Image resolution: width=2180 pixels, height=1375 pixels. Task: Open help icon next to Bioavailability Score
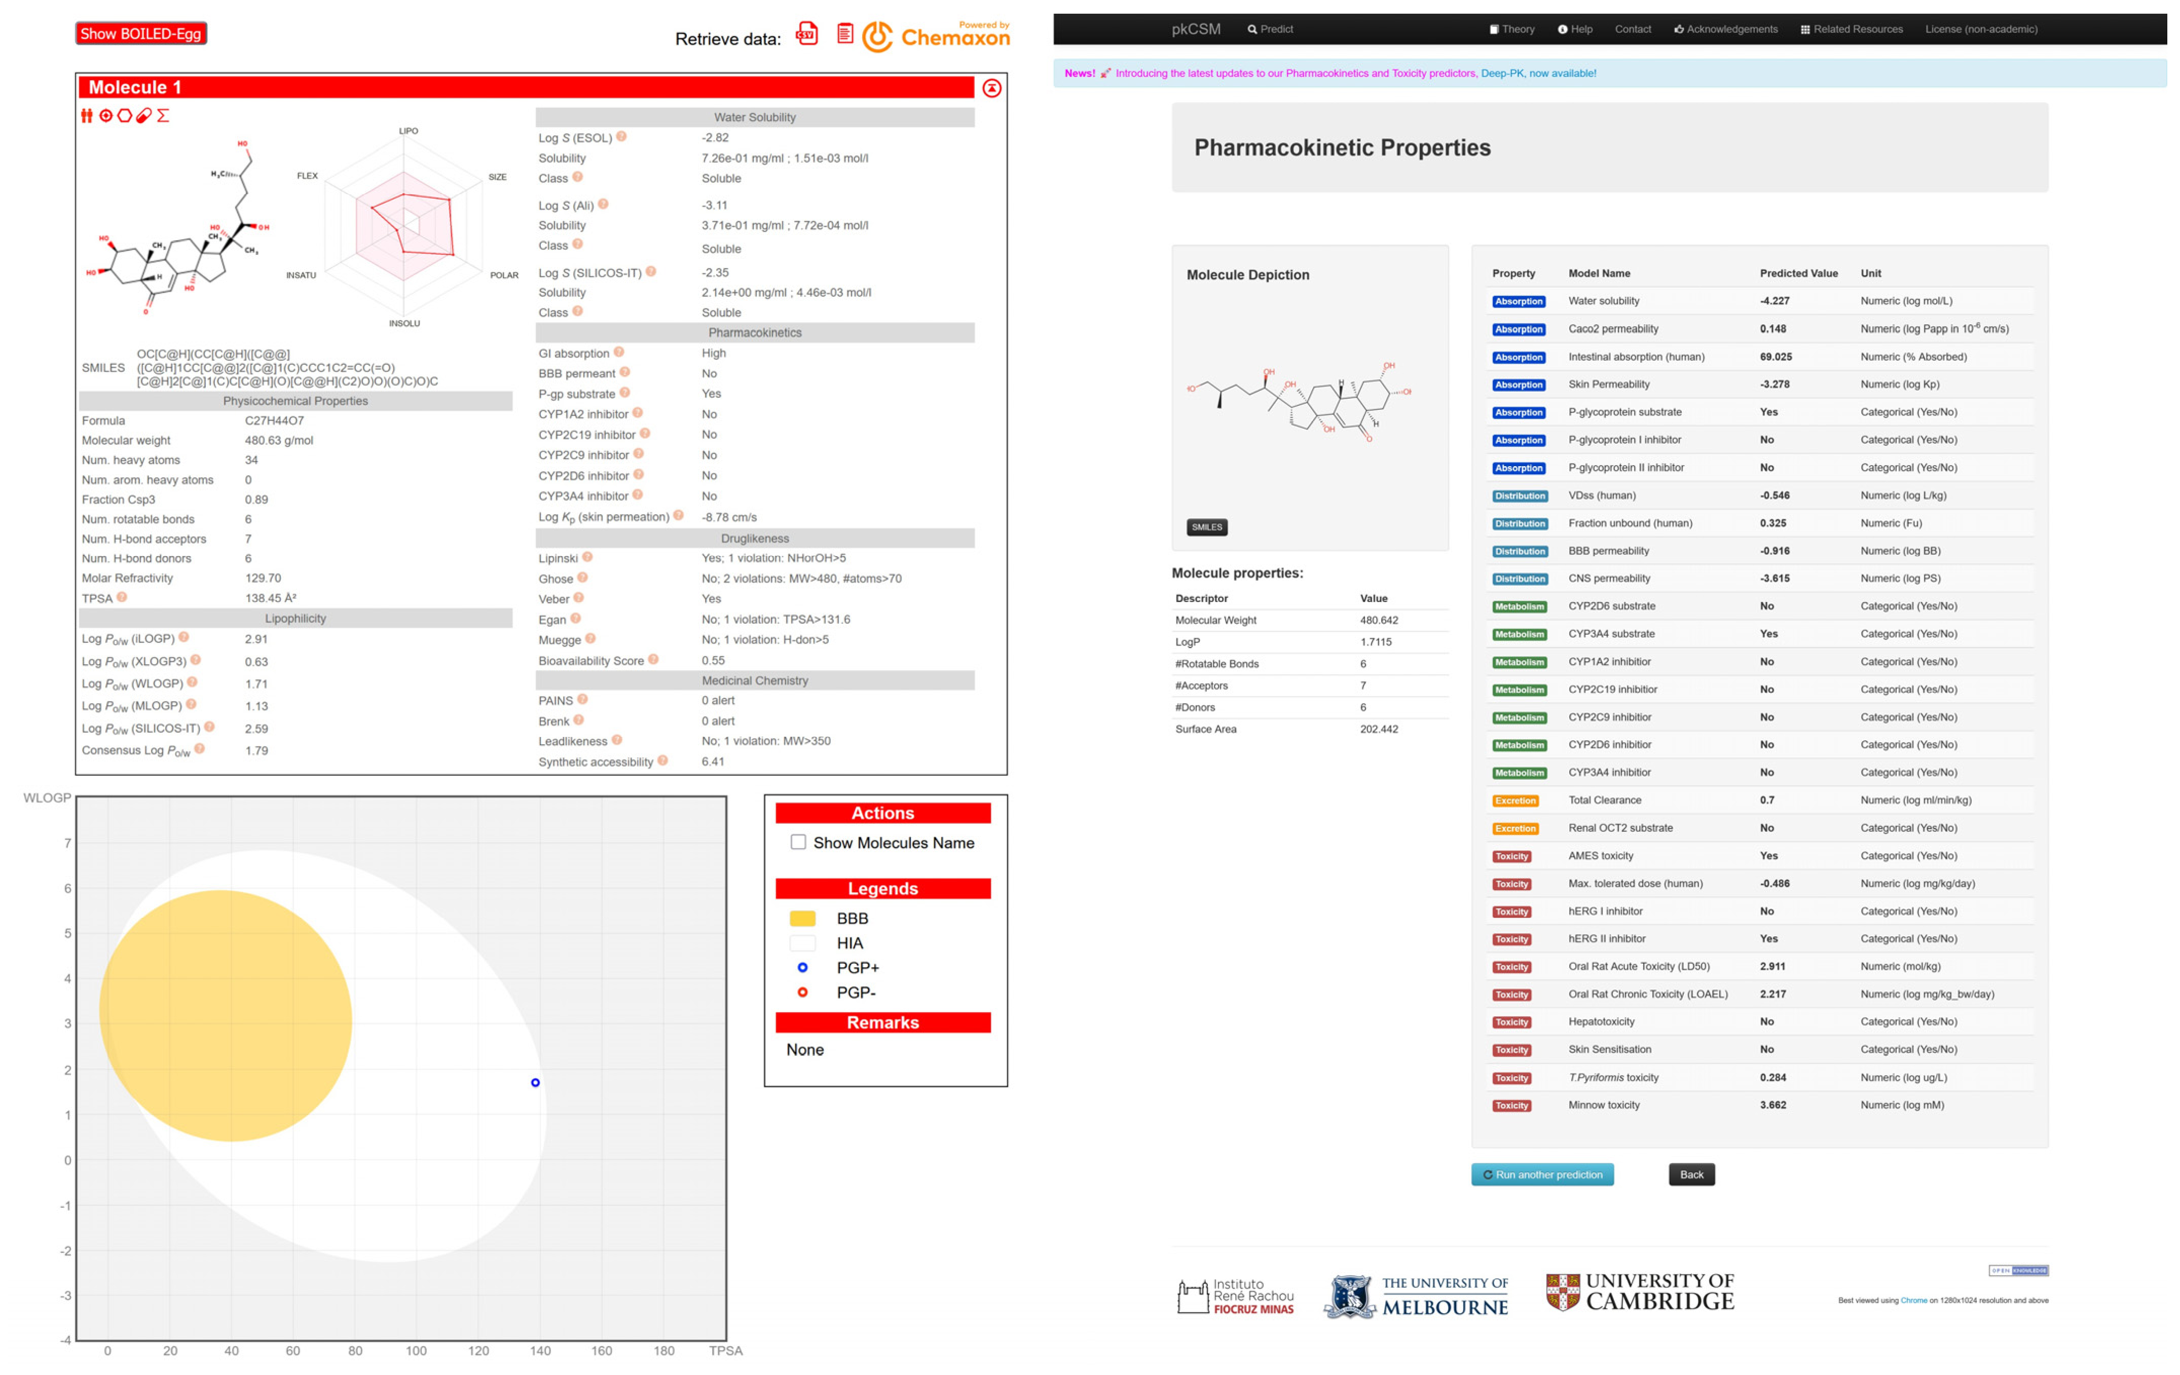point(653,659)
